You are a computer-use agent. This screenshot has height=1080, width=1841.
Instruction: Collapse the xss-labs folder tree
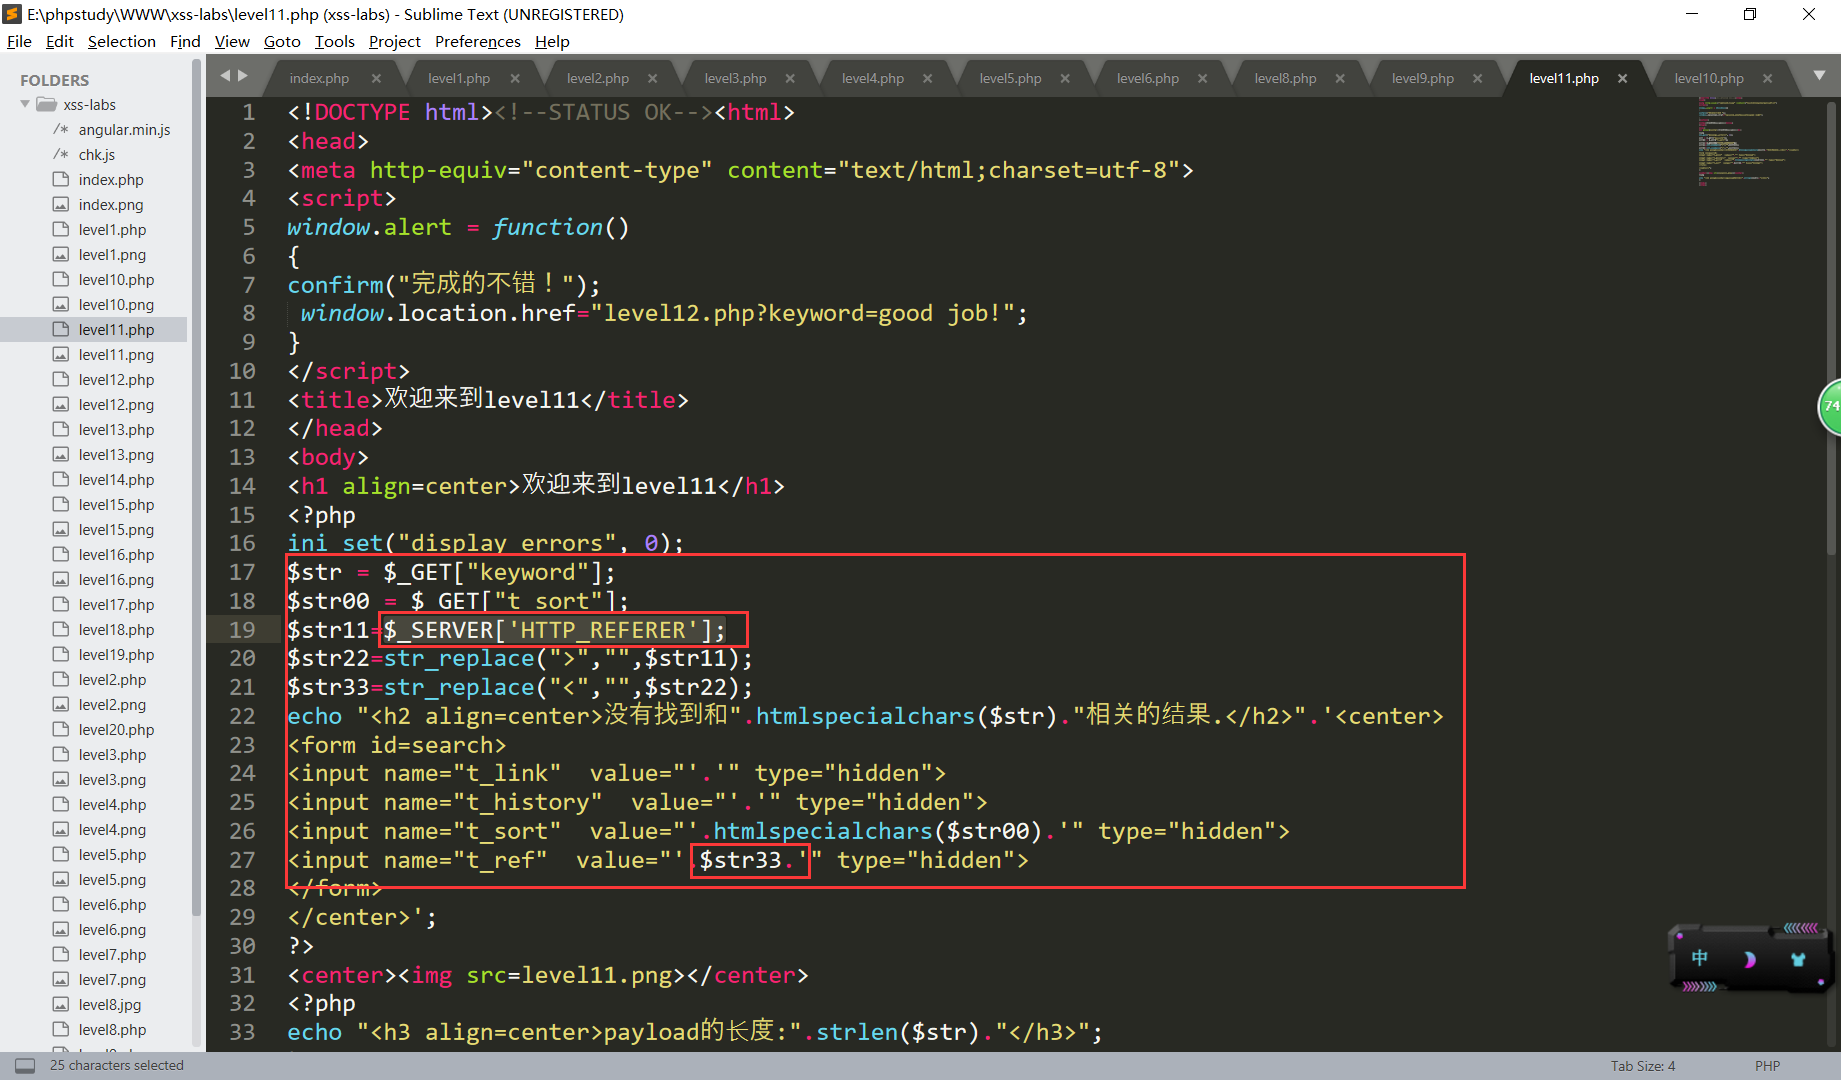[25, 104]
